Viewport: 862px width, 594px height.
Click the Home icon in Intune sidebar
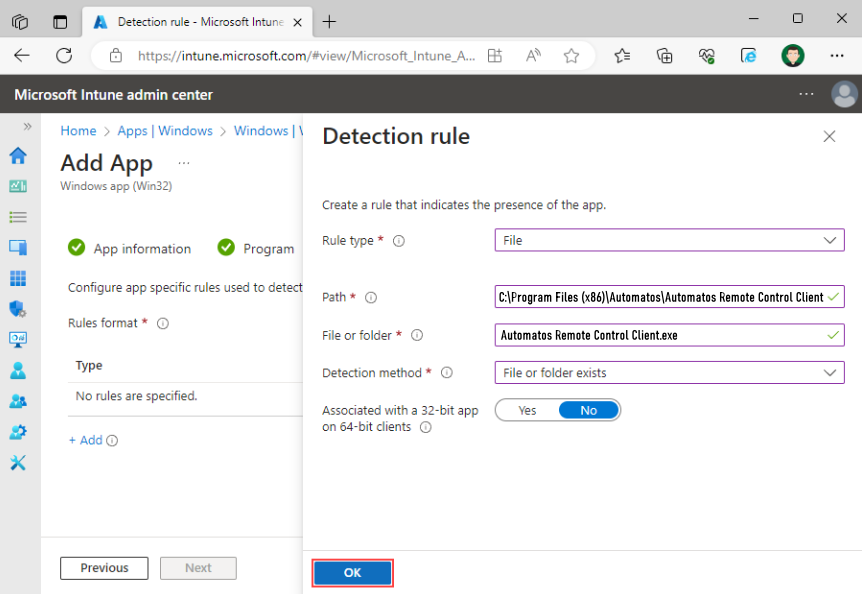[18, 156]
